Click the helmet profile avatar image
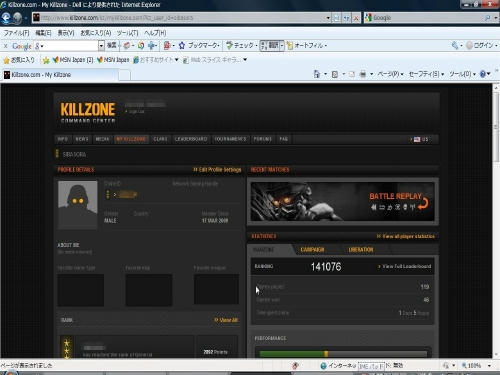 coord(78,205)
